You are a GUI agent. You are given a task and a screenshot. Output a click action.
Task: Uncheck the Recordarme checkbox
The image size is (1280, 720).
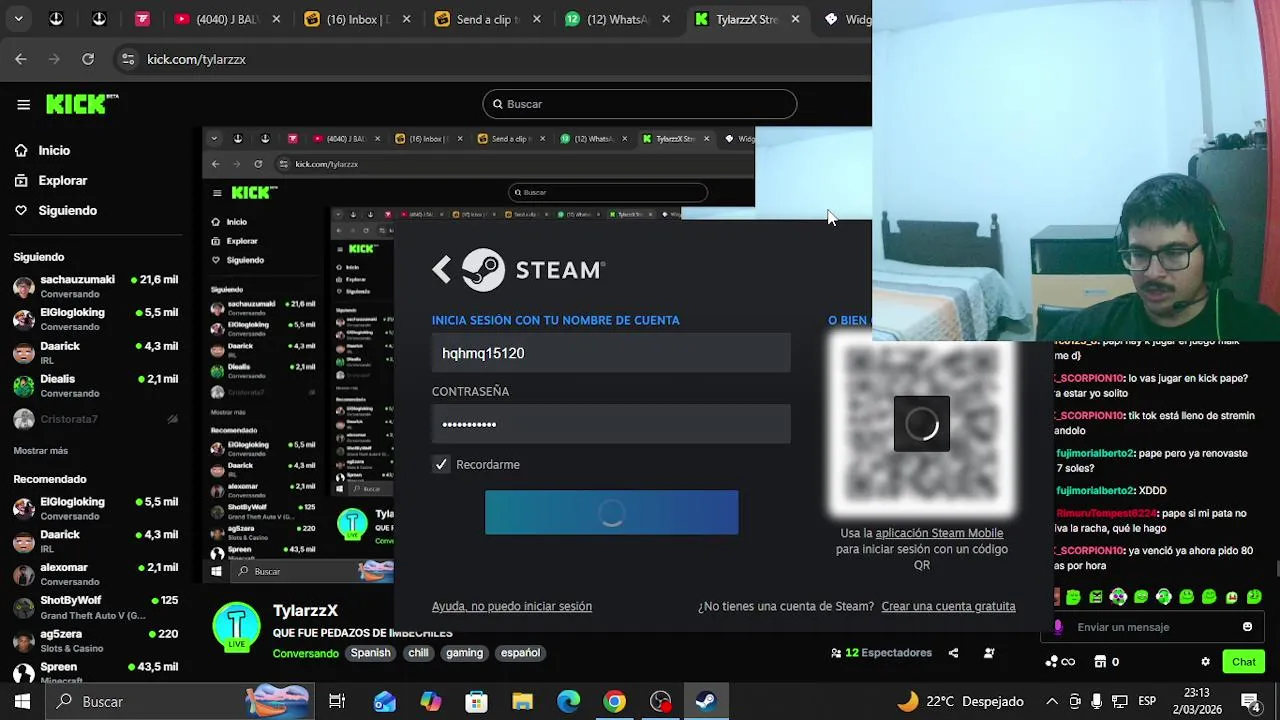[441, 464]
